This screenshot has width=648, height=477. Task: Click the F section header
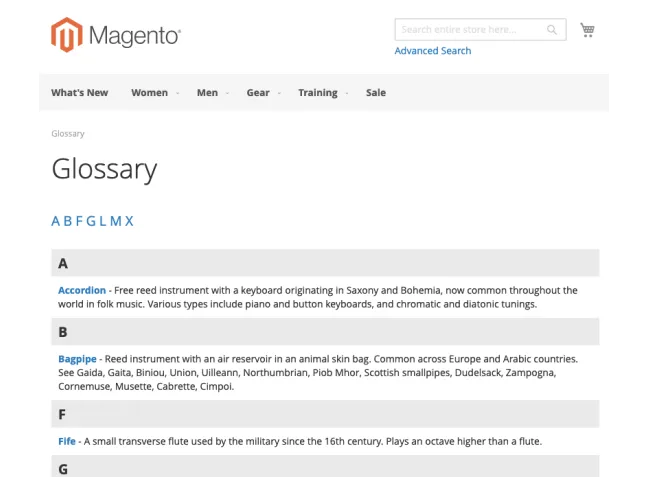325,414
